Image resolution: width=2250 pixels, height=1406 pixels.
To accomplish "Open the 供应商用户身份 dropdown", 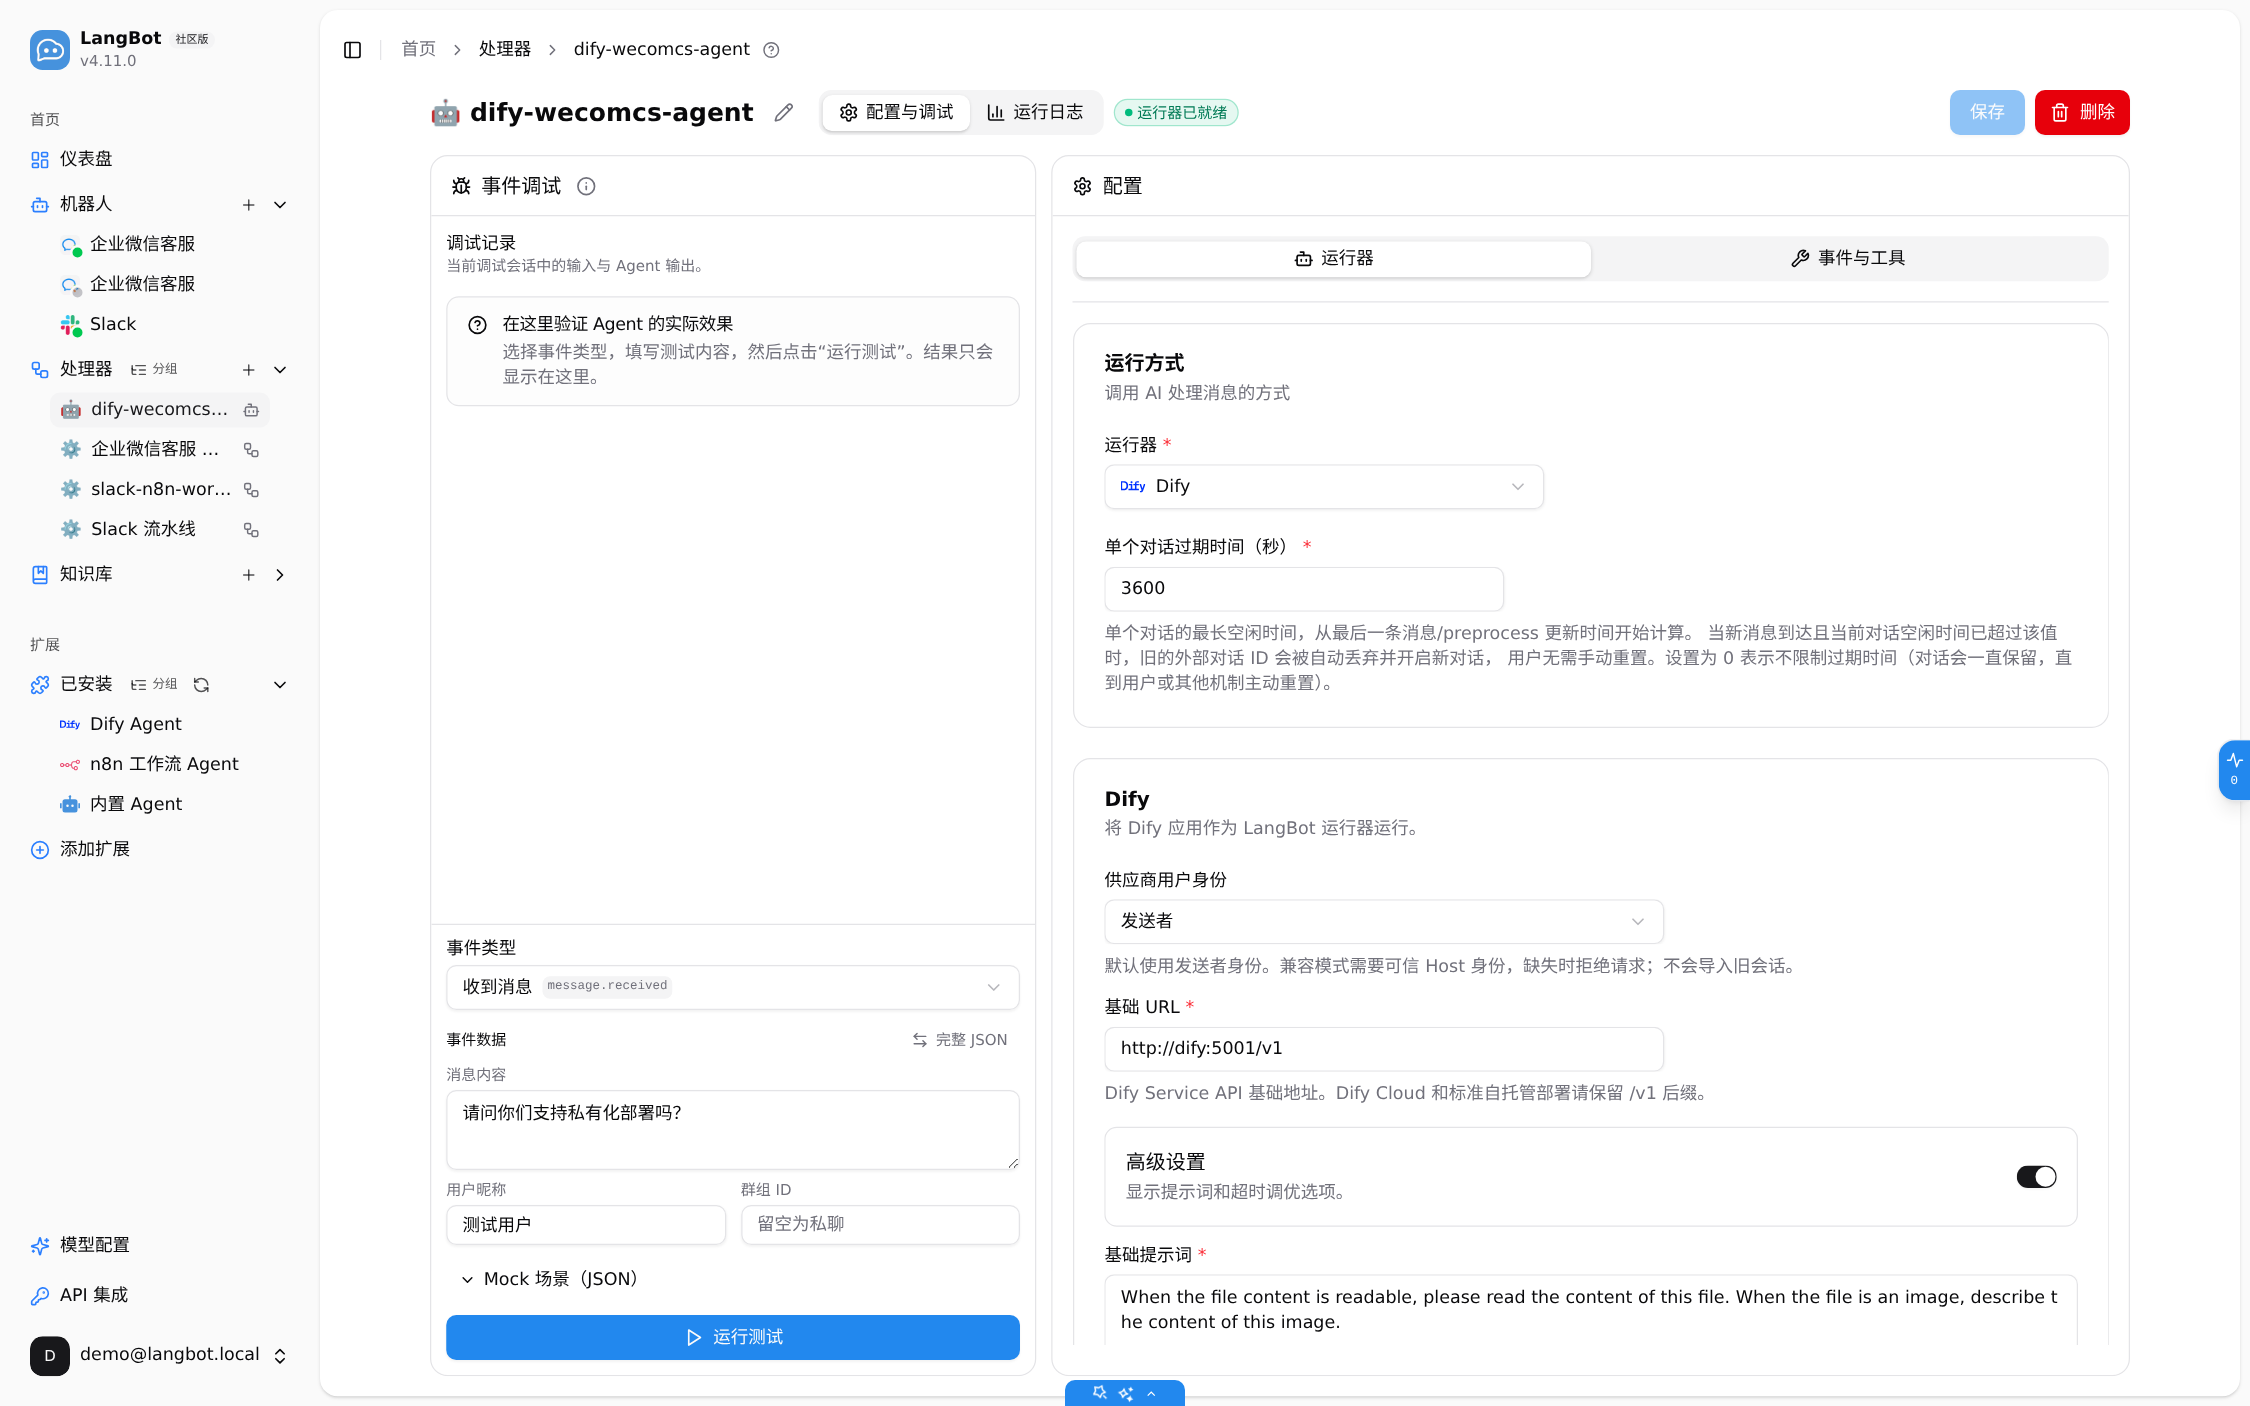I will click(1383, 922).
